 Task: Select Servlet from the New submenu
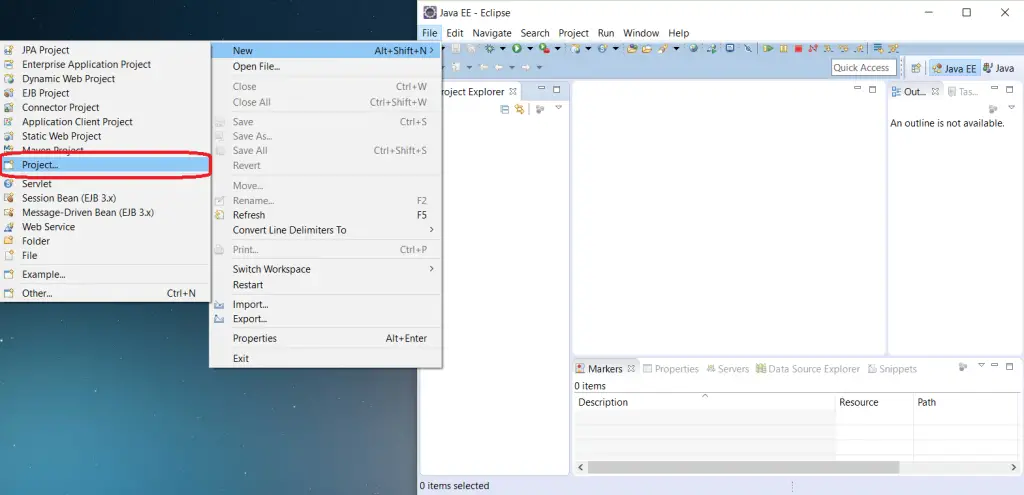(x=105, y=184)
